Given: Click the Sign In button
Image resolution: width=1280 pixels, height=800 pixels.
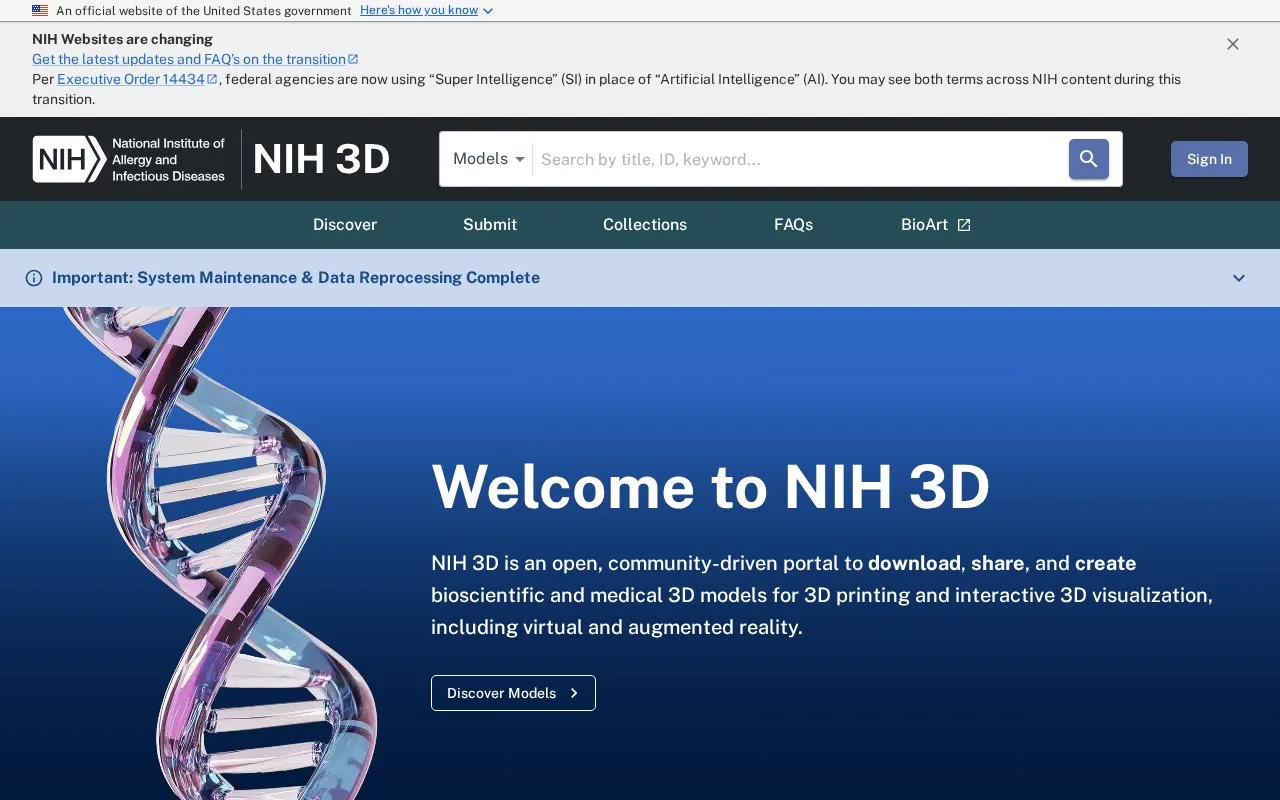Looking at the screenshot, I should (x=1209, y=159).
